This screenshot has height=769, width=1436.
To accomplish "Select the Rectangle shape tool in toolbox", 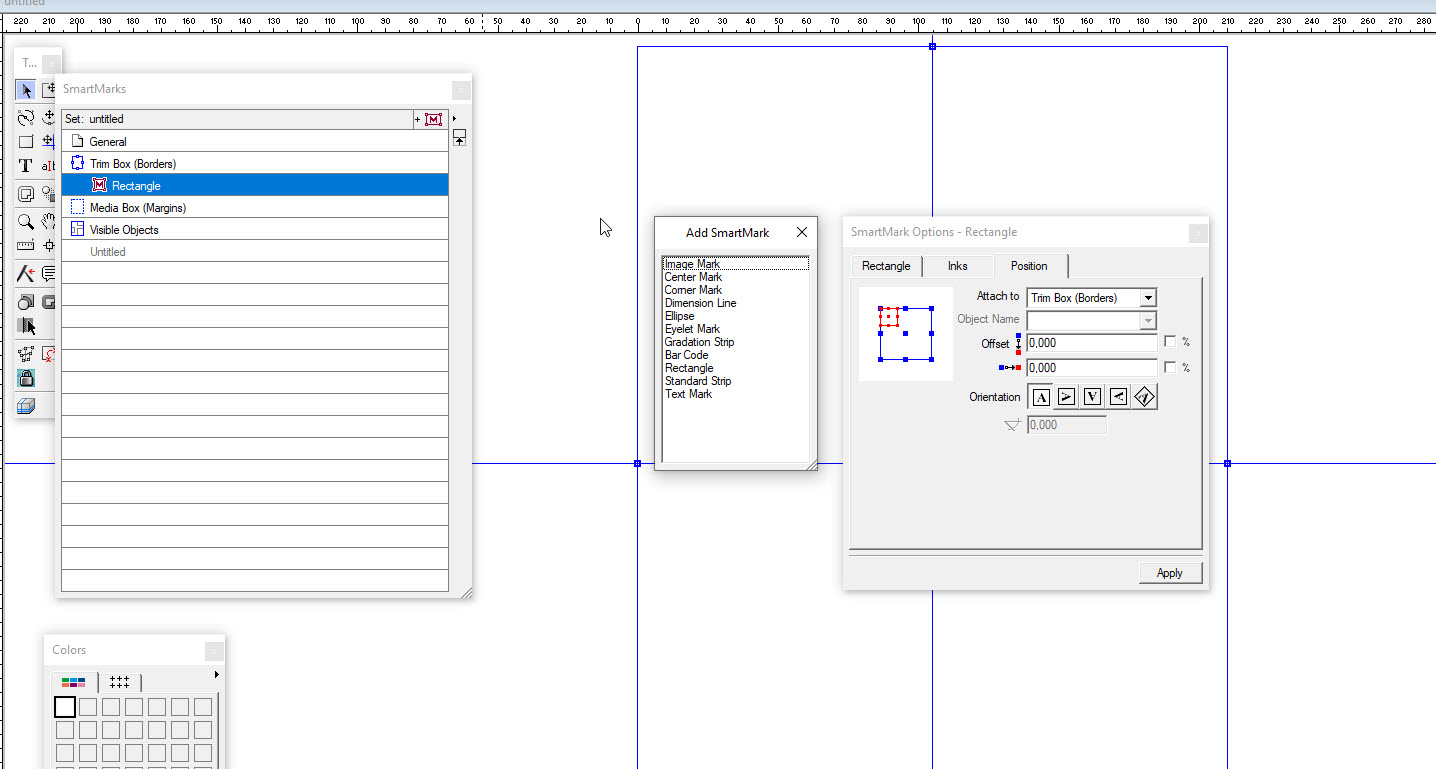I will pyautogui.click(x=26, y=142).
